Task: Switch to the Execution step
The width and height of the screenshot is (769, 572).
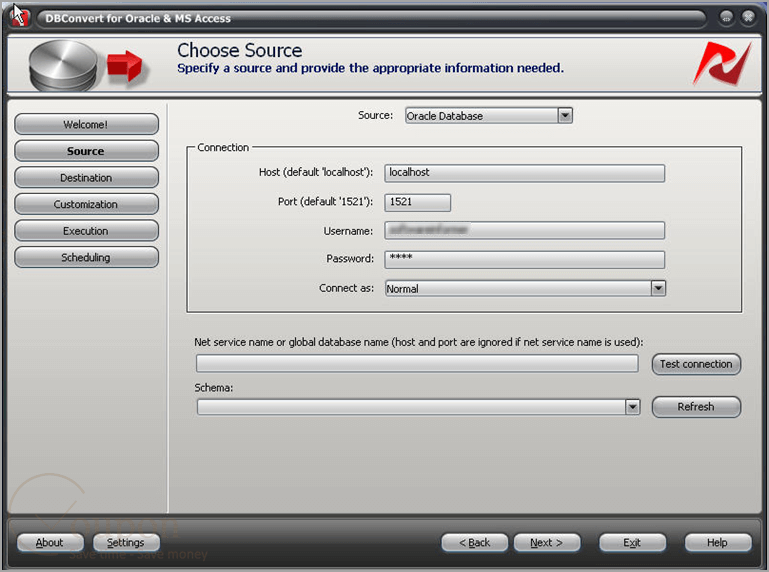Action: pos(86,231)
